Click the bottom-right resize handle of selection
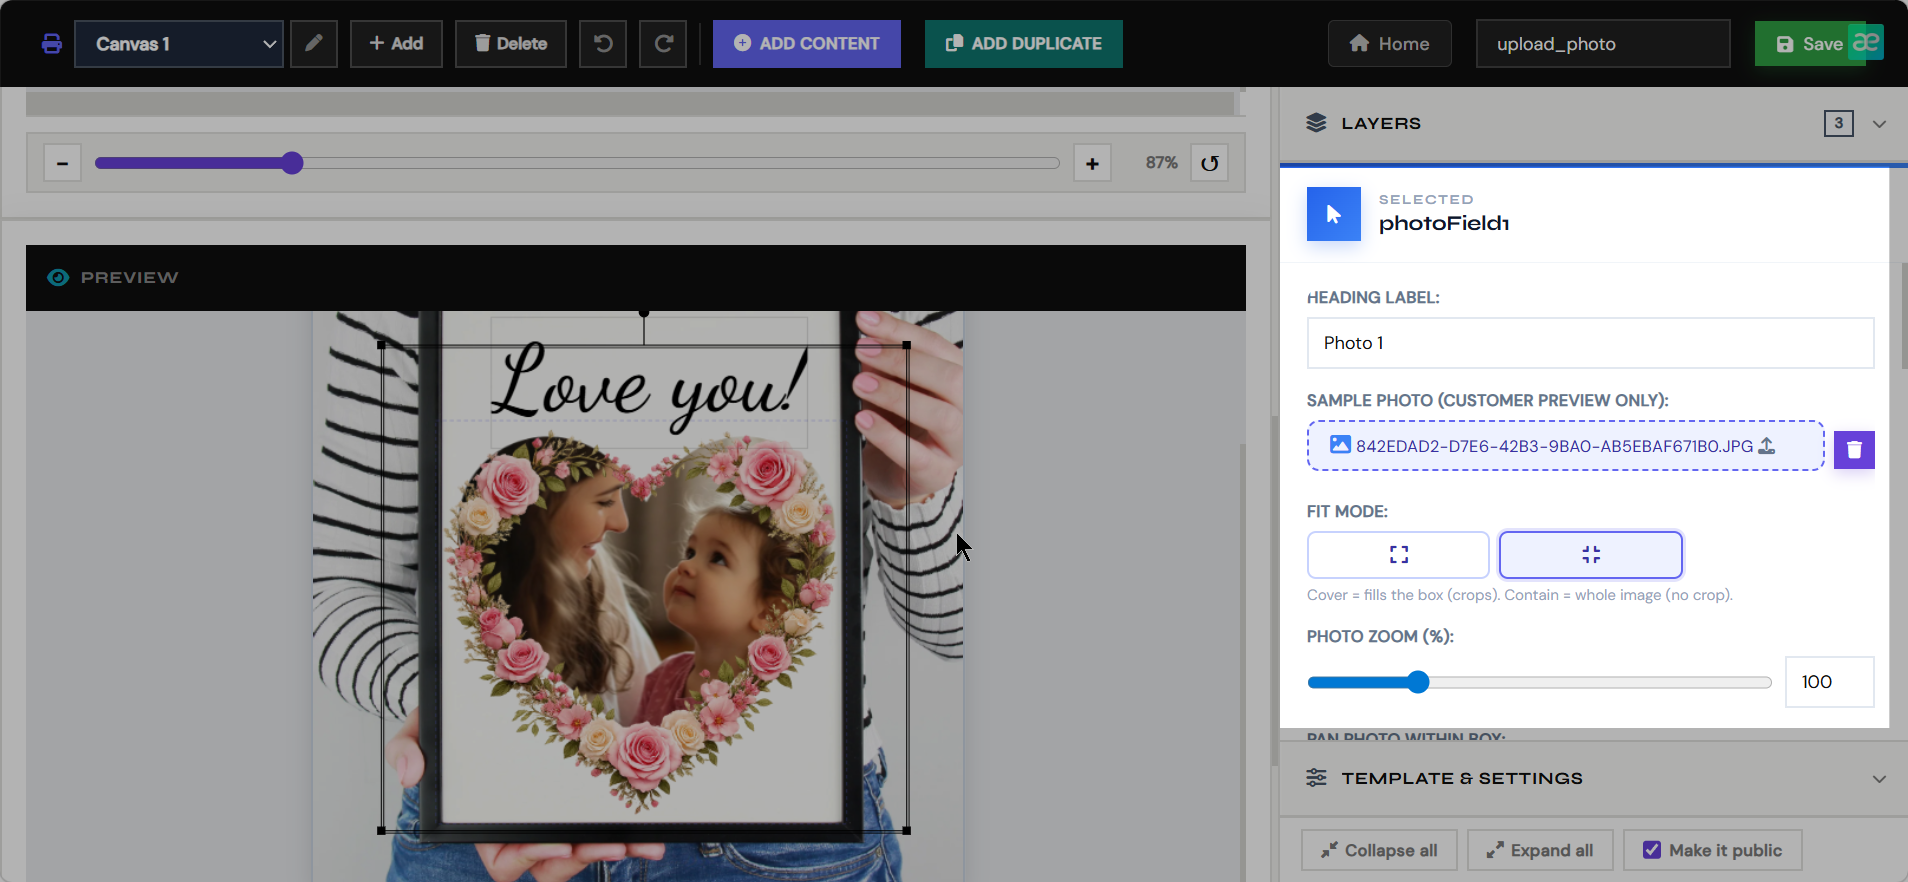The width and height of the screenshot is (1908, 882). pos(907,830)
